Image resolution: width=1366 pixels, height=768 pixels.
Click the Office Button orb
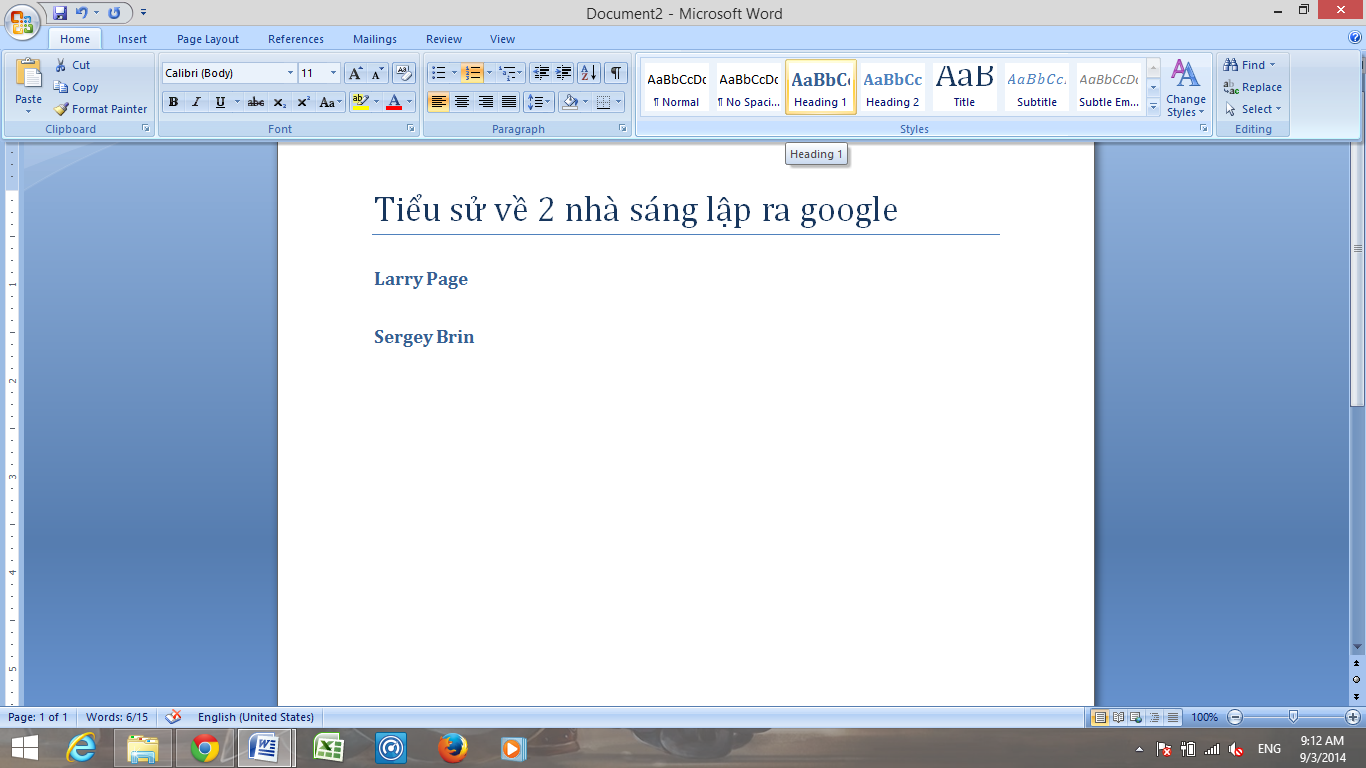click(21, 22)
